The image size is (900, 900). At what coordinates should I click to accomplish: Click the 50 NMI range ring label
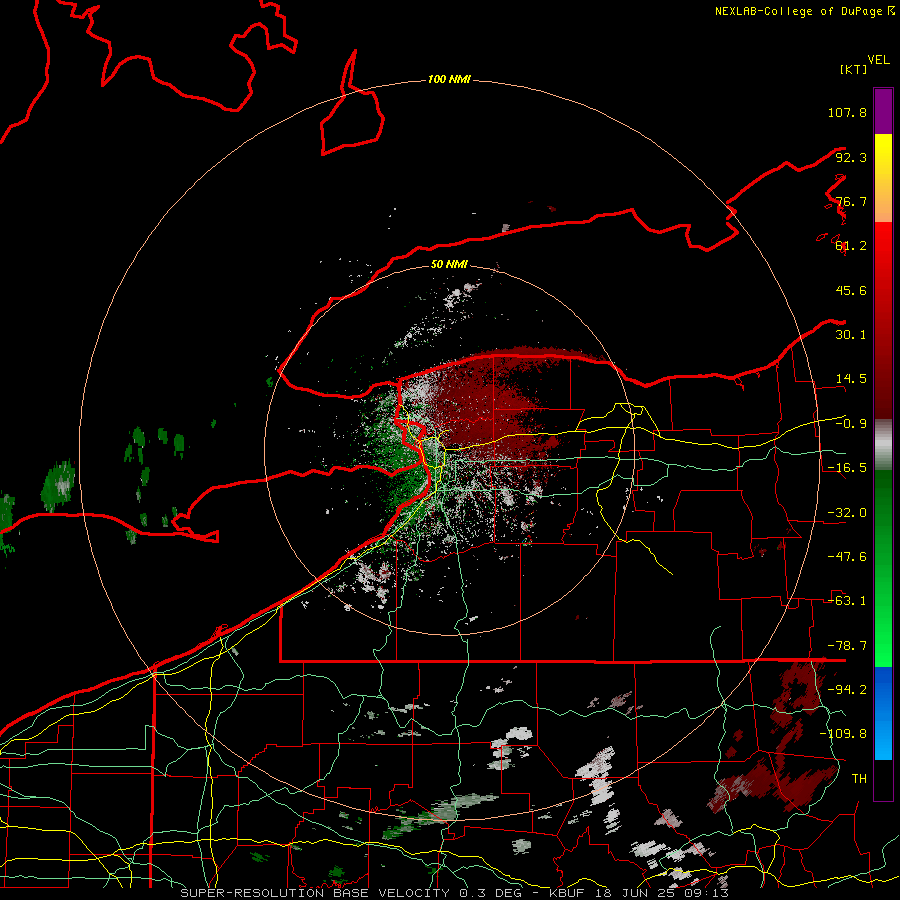coord(449,264)
